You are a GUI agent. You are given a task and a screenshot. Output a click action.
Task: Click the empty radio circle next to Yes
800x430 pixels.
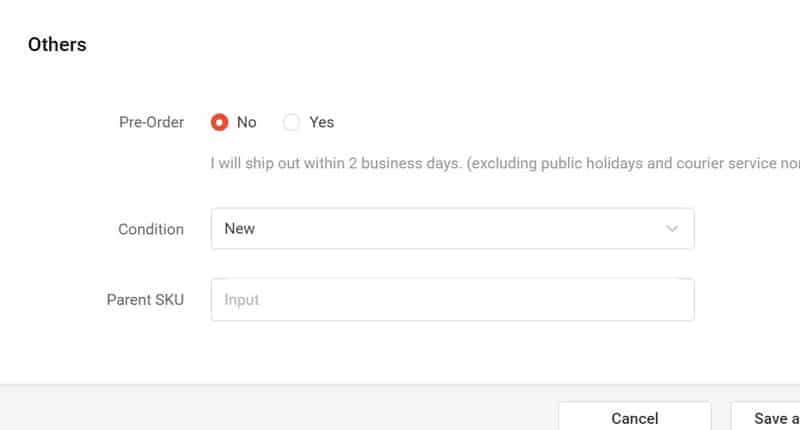[x=291, y=122]
